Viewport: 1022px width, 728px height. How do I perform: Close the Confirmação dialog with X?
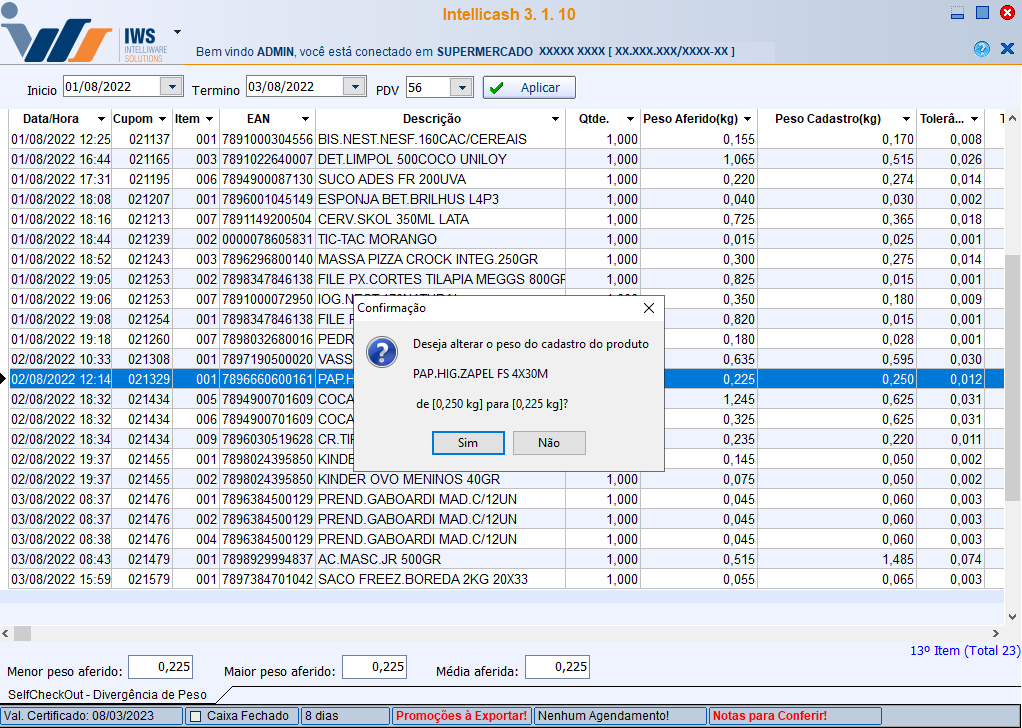(x=648, y=308)
